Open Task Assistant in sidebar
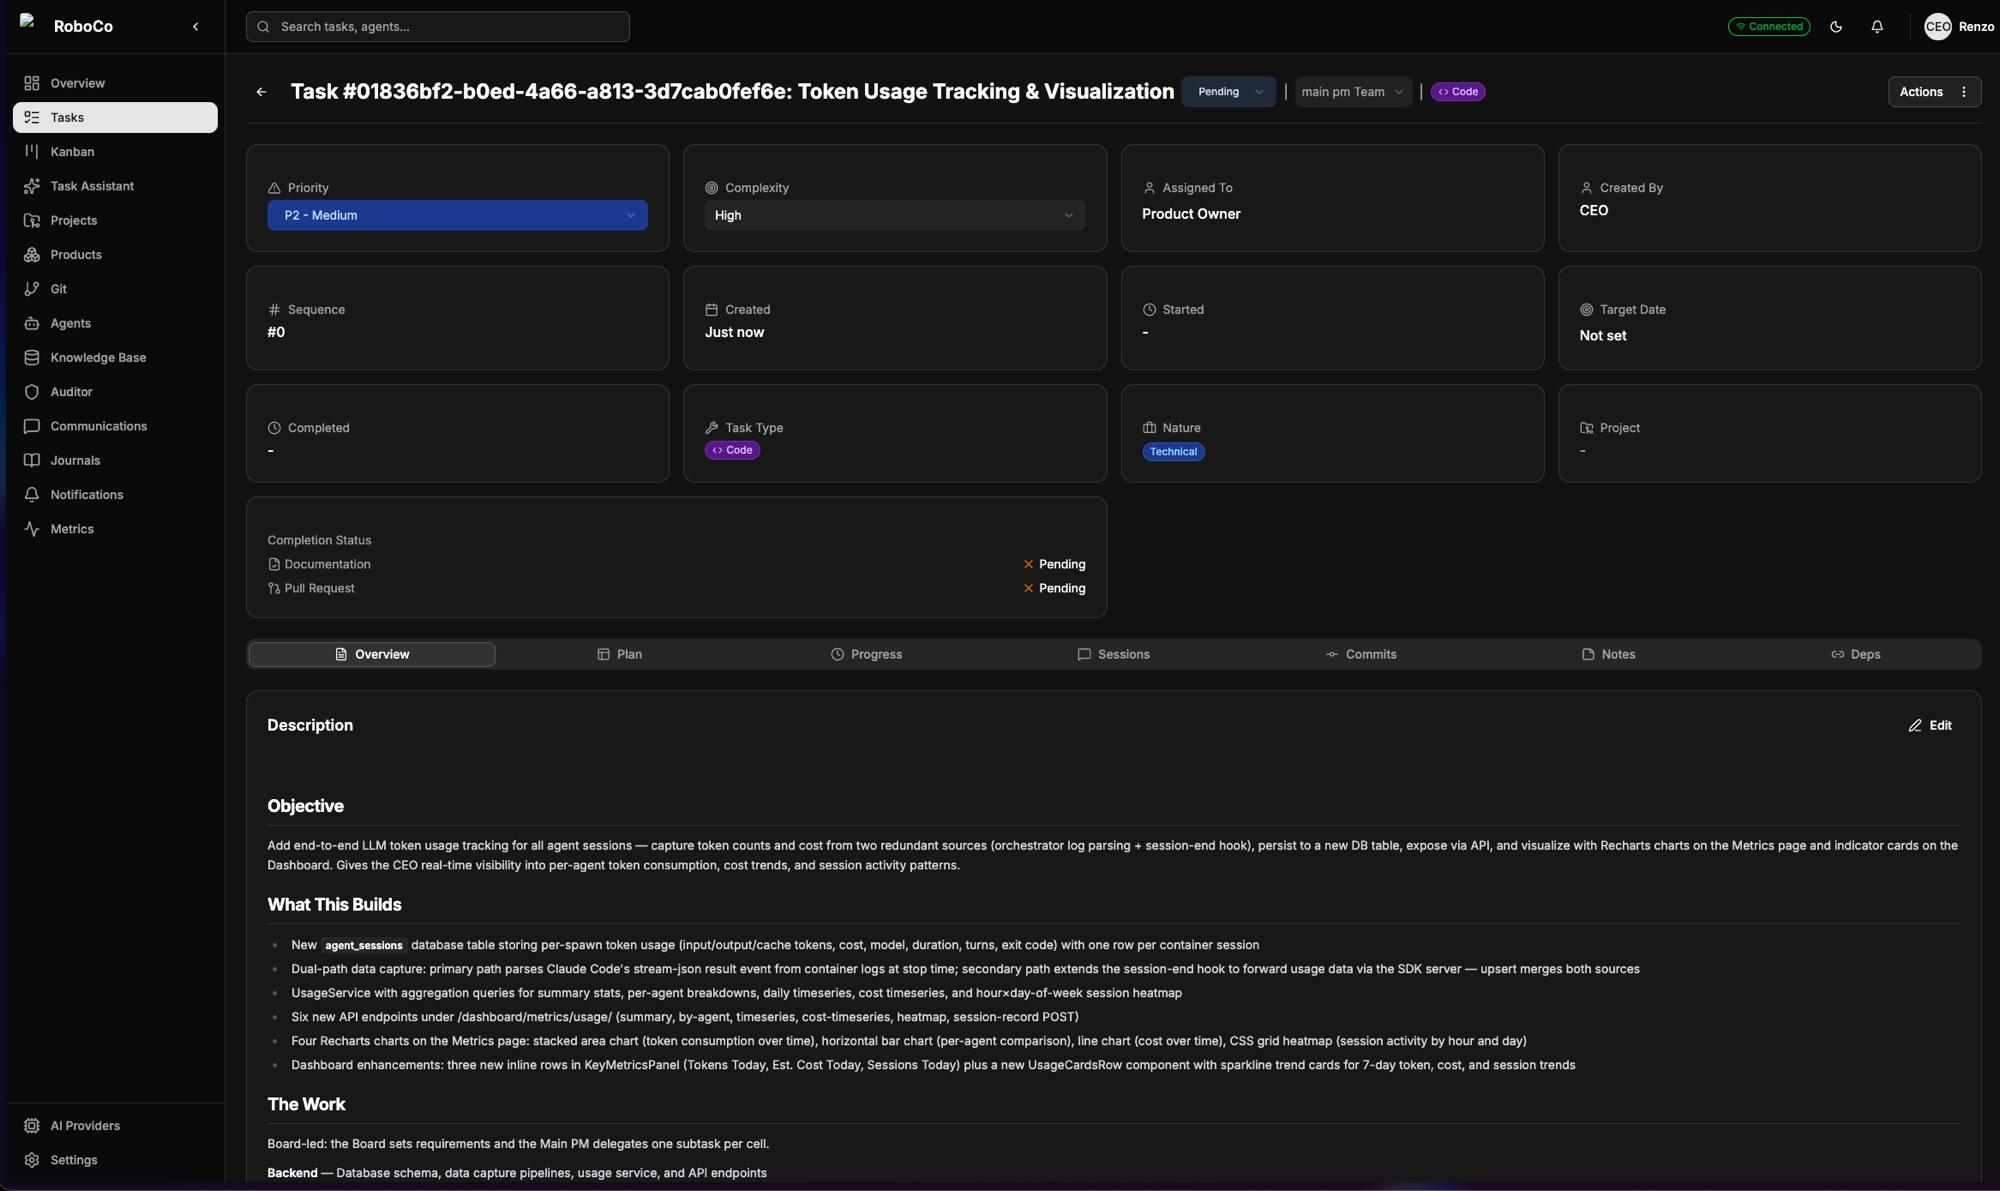 115,186
